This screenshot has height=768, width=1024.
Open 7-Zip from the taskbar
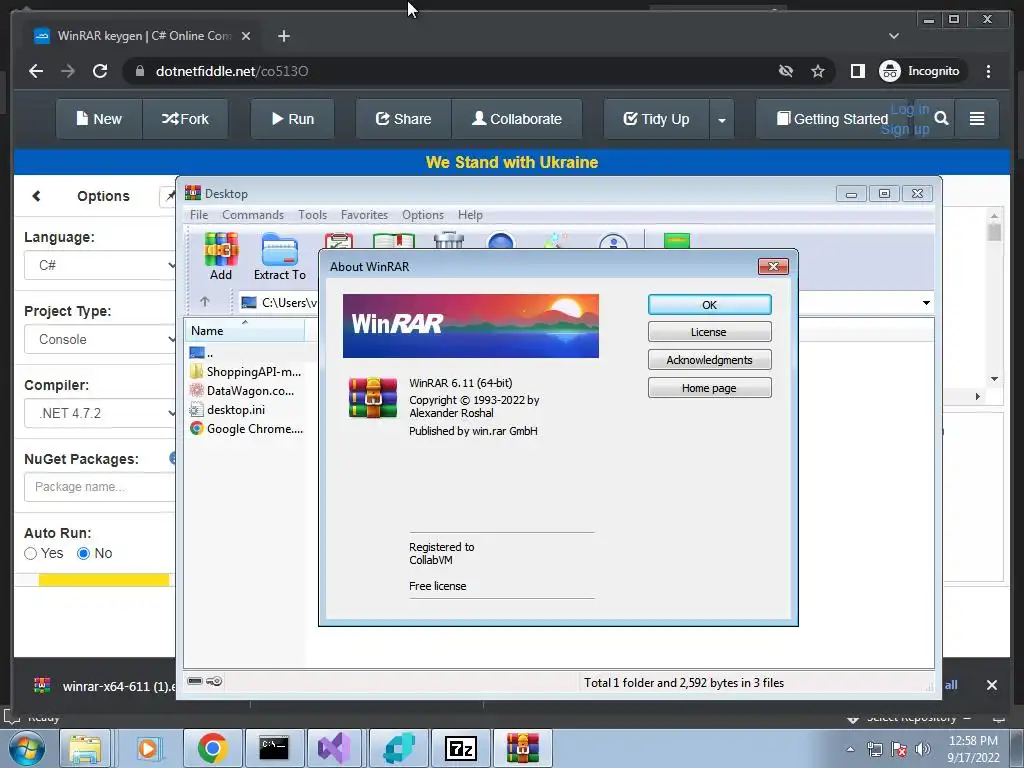coord(460,748)
